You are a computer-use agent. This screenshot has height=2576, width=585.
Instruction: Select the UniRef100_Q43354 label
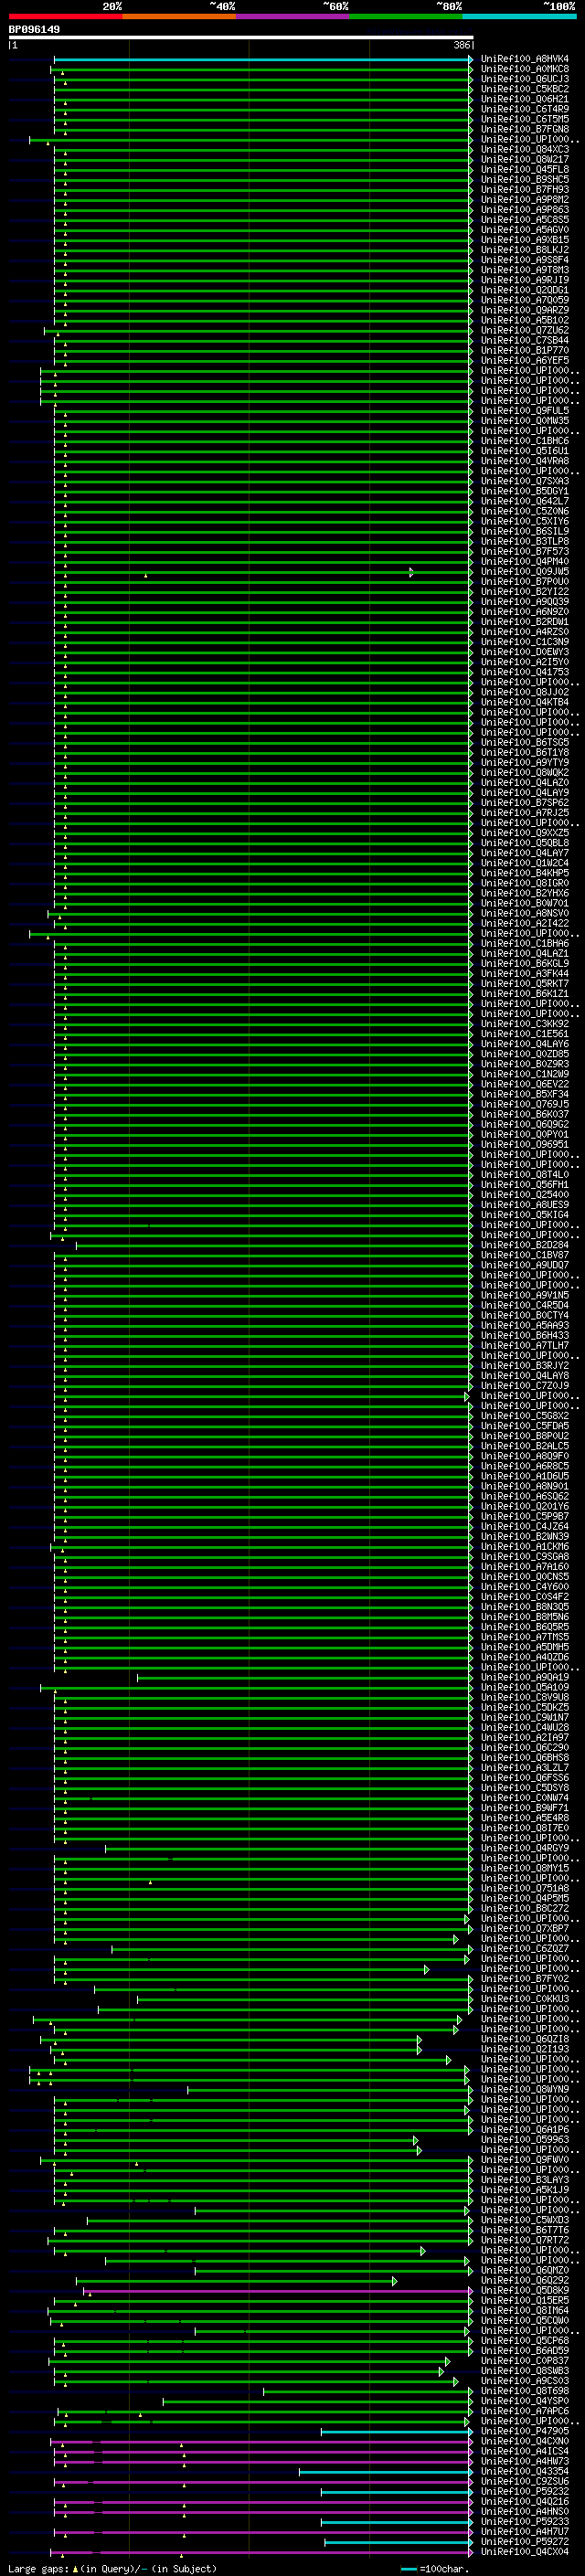524,2471
